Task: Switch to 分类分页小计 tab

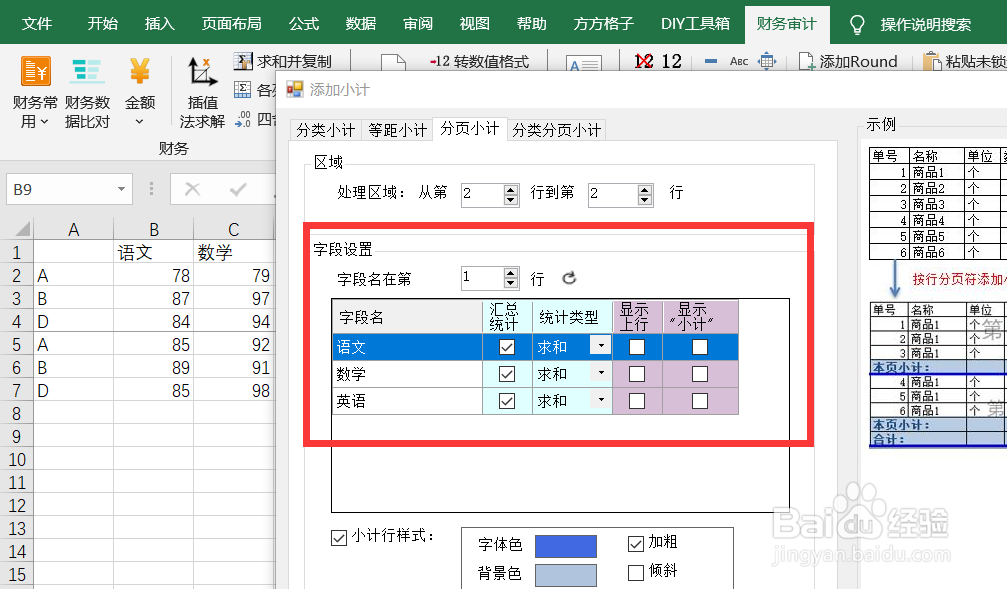Action: coord(556,130)
